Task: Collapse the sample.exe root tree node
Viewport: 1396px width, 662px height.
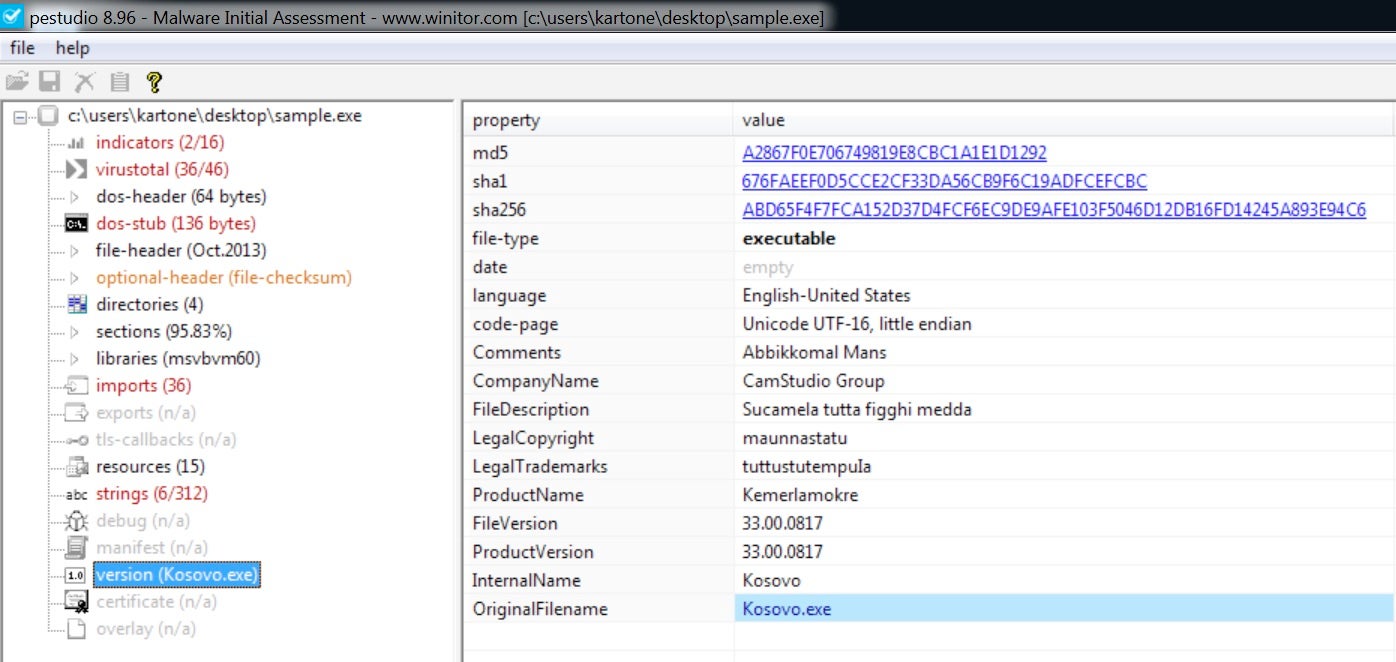Action: [21, 117]
